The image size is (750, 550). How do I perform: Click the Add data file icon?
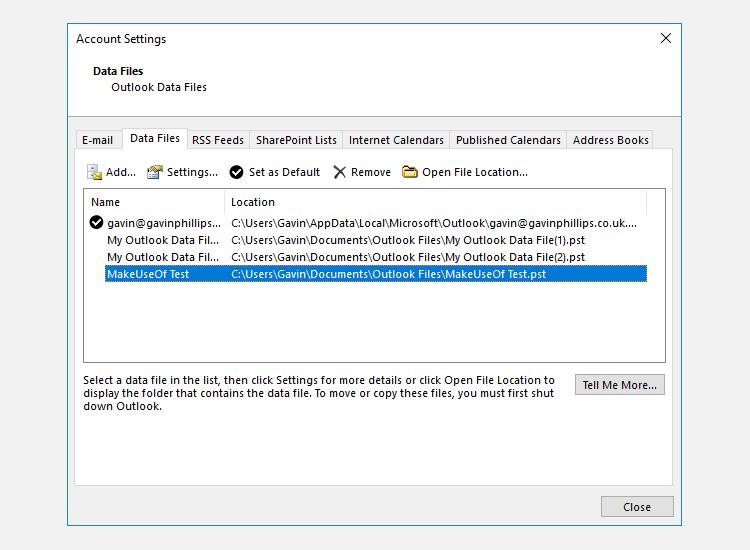point(94,172)
